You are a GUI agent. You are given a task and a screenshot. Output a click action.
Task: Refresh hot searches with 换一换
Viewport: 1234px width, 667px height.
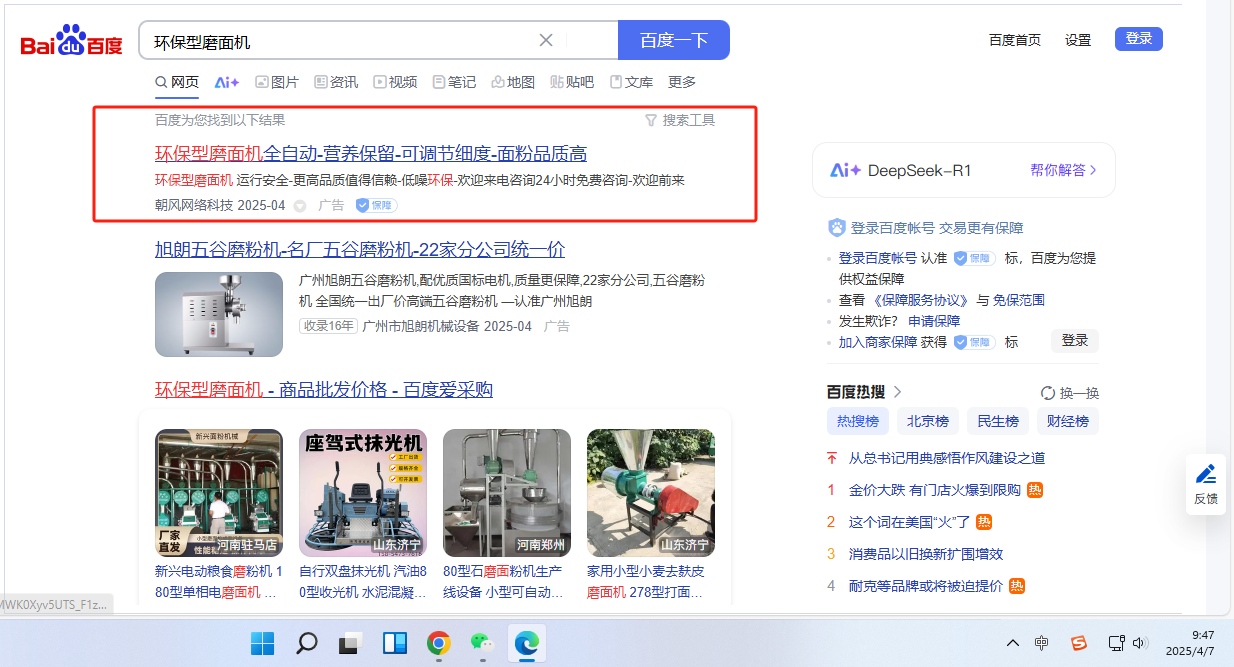point(1070,393)
